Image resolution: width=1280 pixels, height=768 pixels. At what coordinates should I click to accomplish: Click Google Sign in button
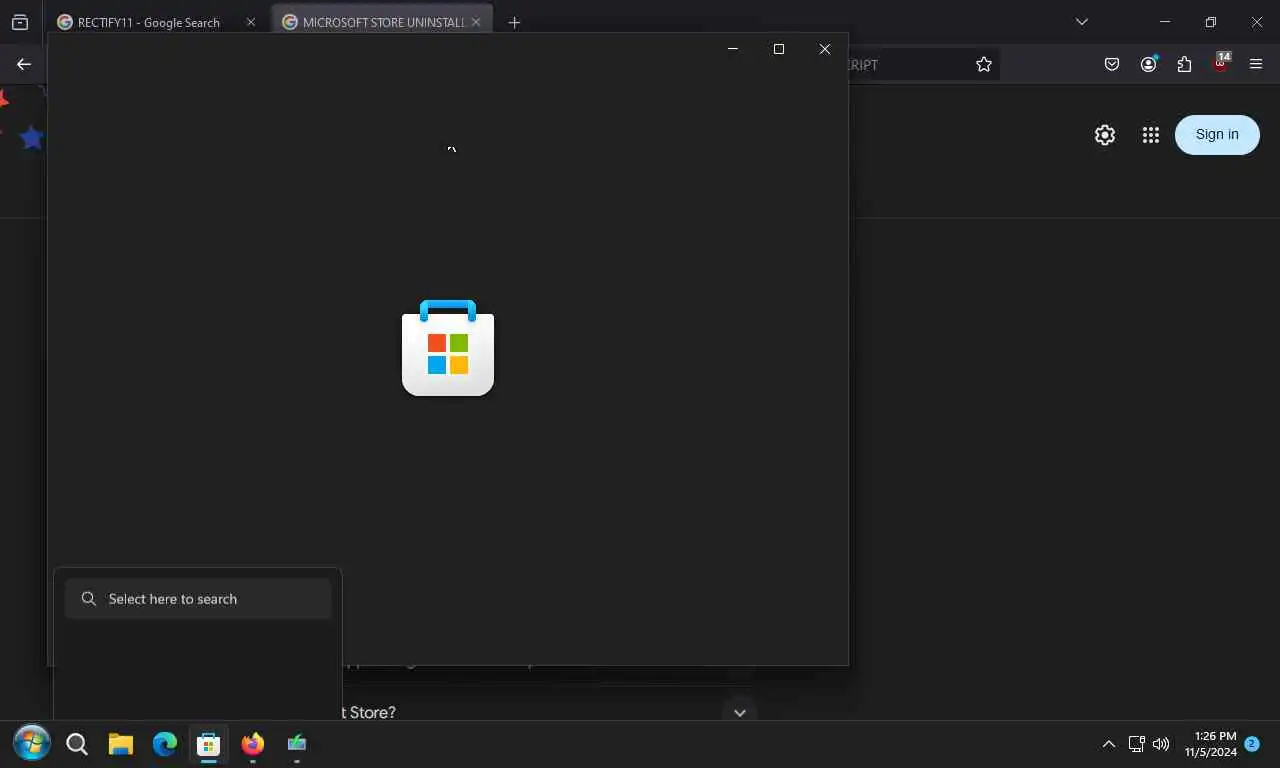pos(1217,135)
